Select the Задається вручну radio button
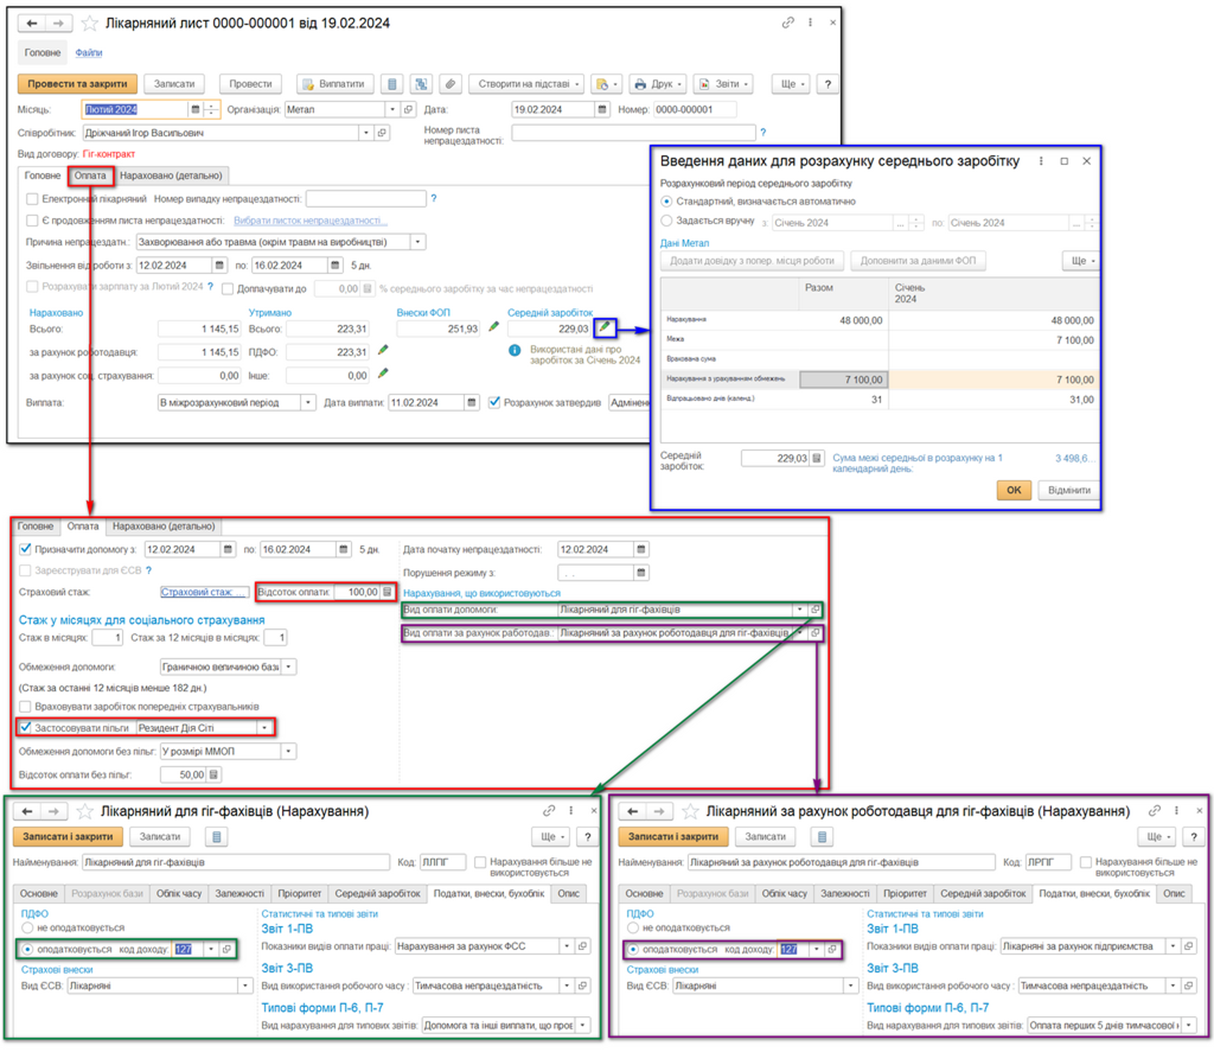This screenshot has height=1059, width=1214. [667, 221]
